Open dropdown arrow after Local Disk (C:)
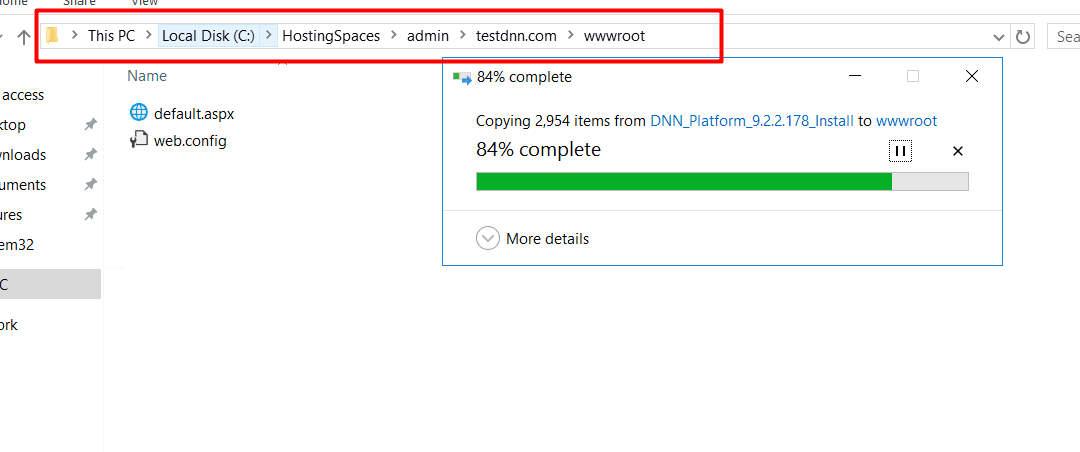The image size is (1080, 452). (x=269, y=37)
